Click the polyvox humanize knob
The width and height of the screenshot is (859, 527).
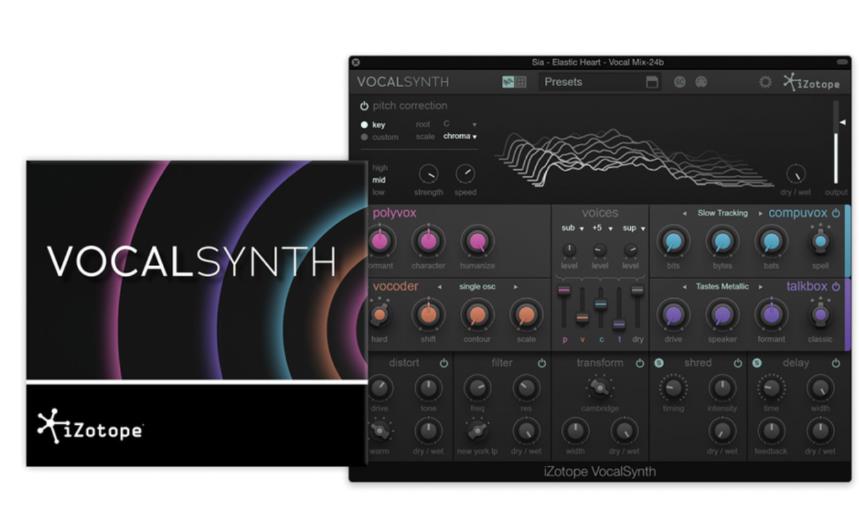(x=477, y=241)
